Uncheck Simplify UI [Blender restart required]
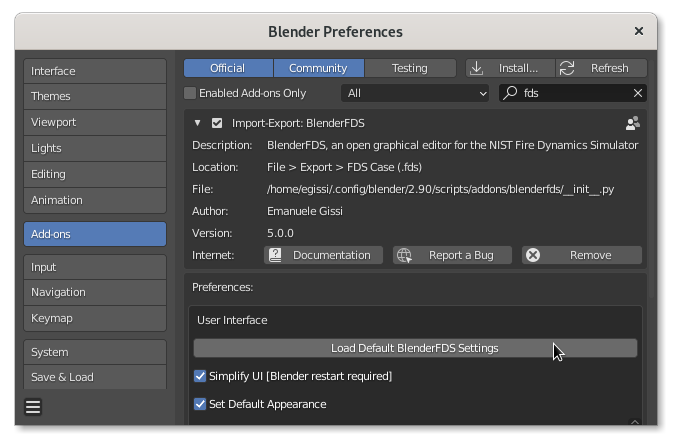The image size is (676, 444). pyautogui.click(x=200, y=376)
